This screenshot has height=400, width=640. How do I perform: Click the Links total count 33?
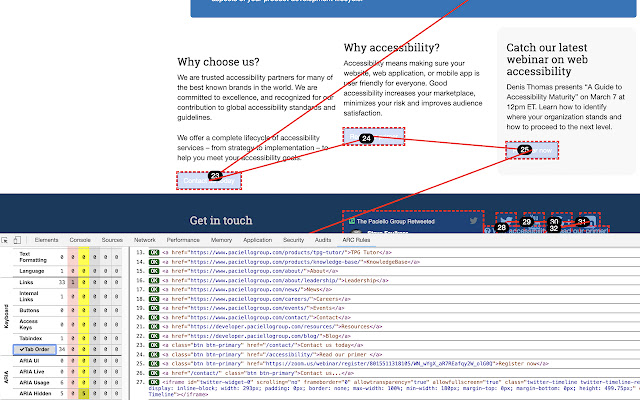pos(62,282)
